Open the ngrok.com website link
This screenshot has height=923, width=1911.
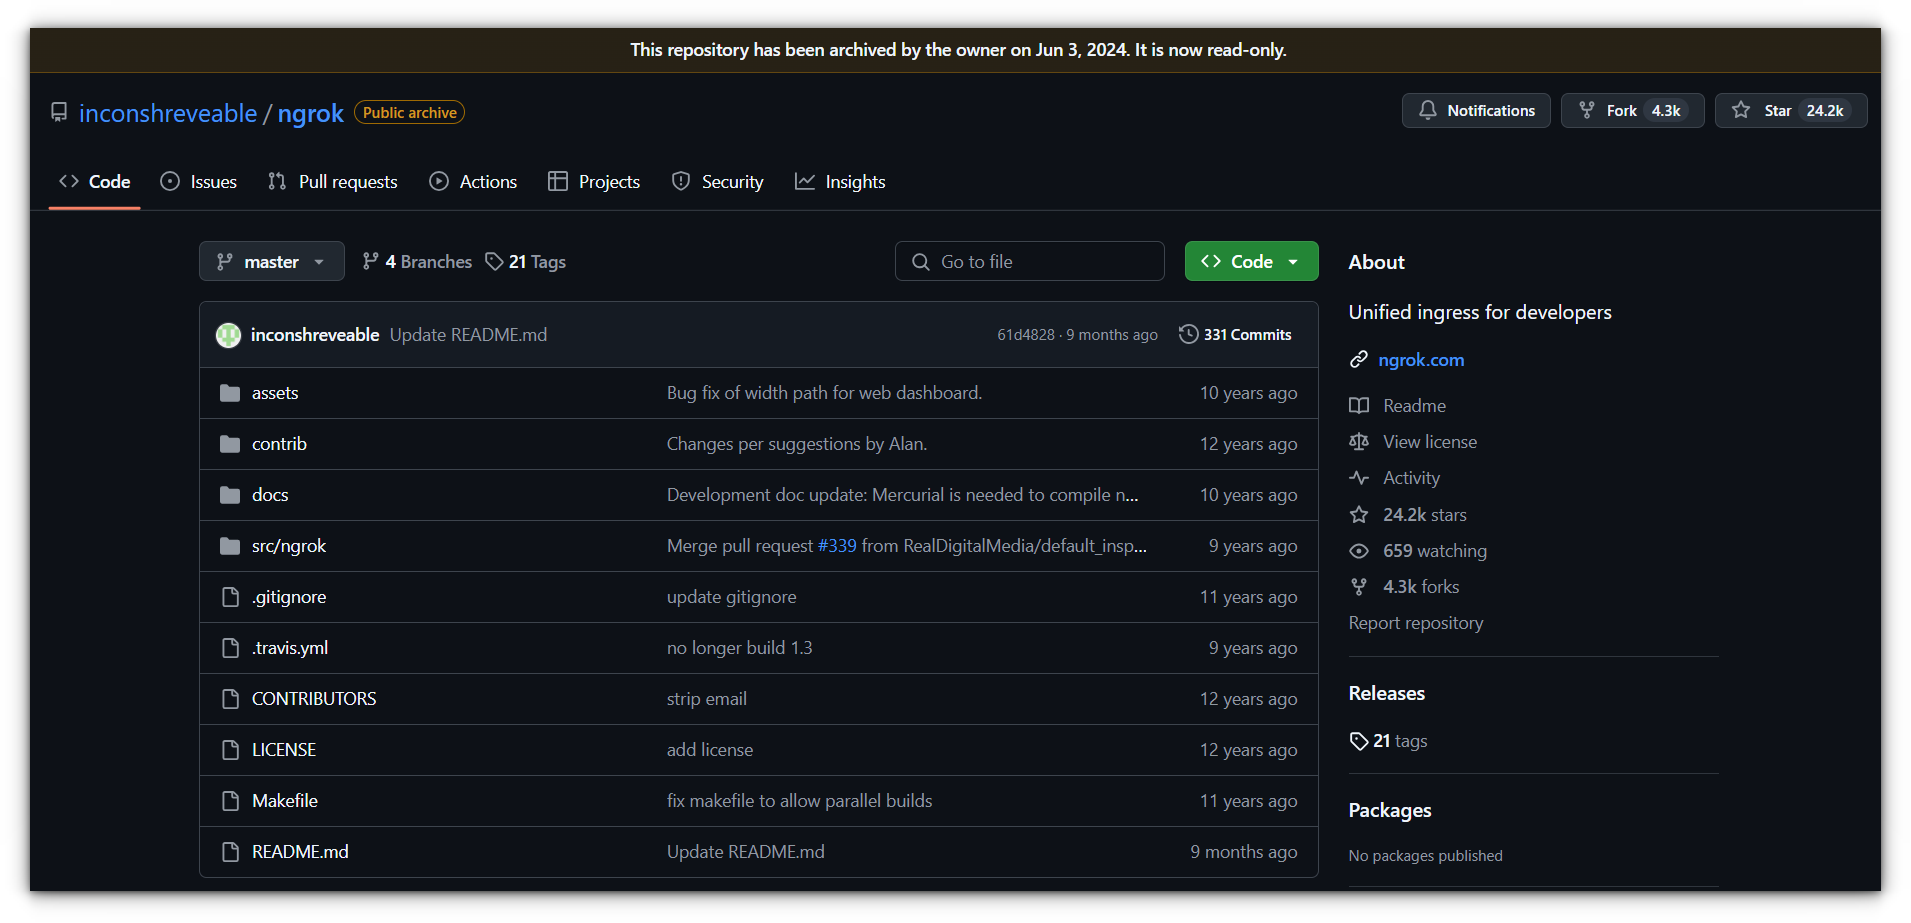click(1422, 360)
